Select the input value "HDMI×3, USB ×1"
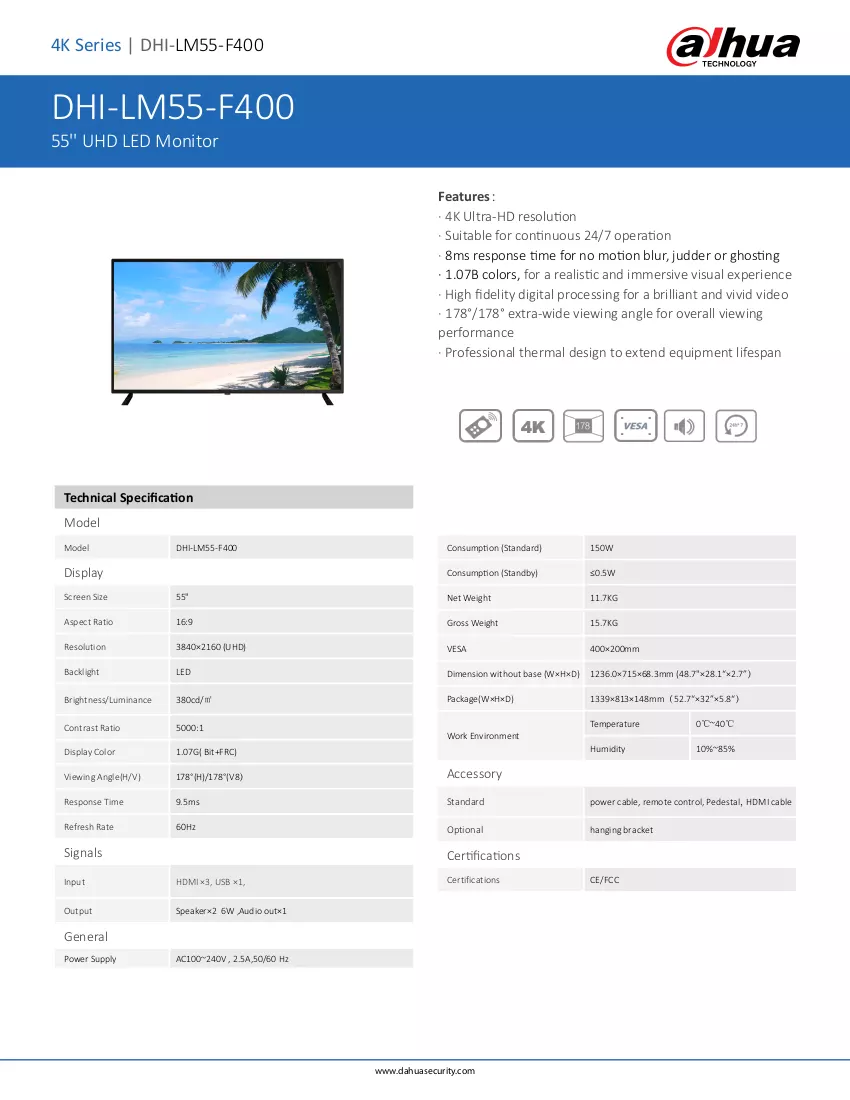The height and width of the screenshot is (1100, 850). pyautogui.click(x=210, y=882)
